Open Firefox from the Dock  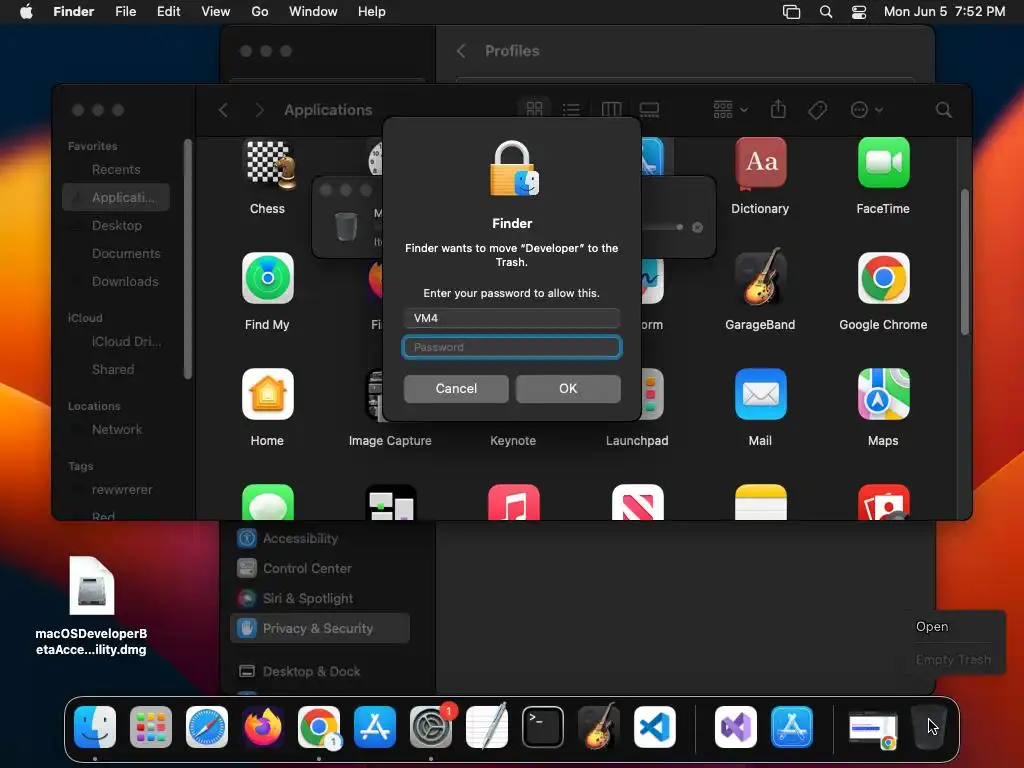pyautogui.click(x=263, y=727)
